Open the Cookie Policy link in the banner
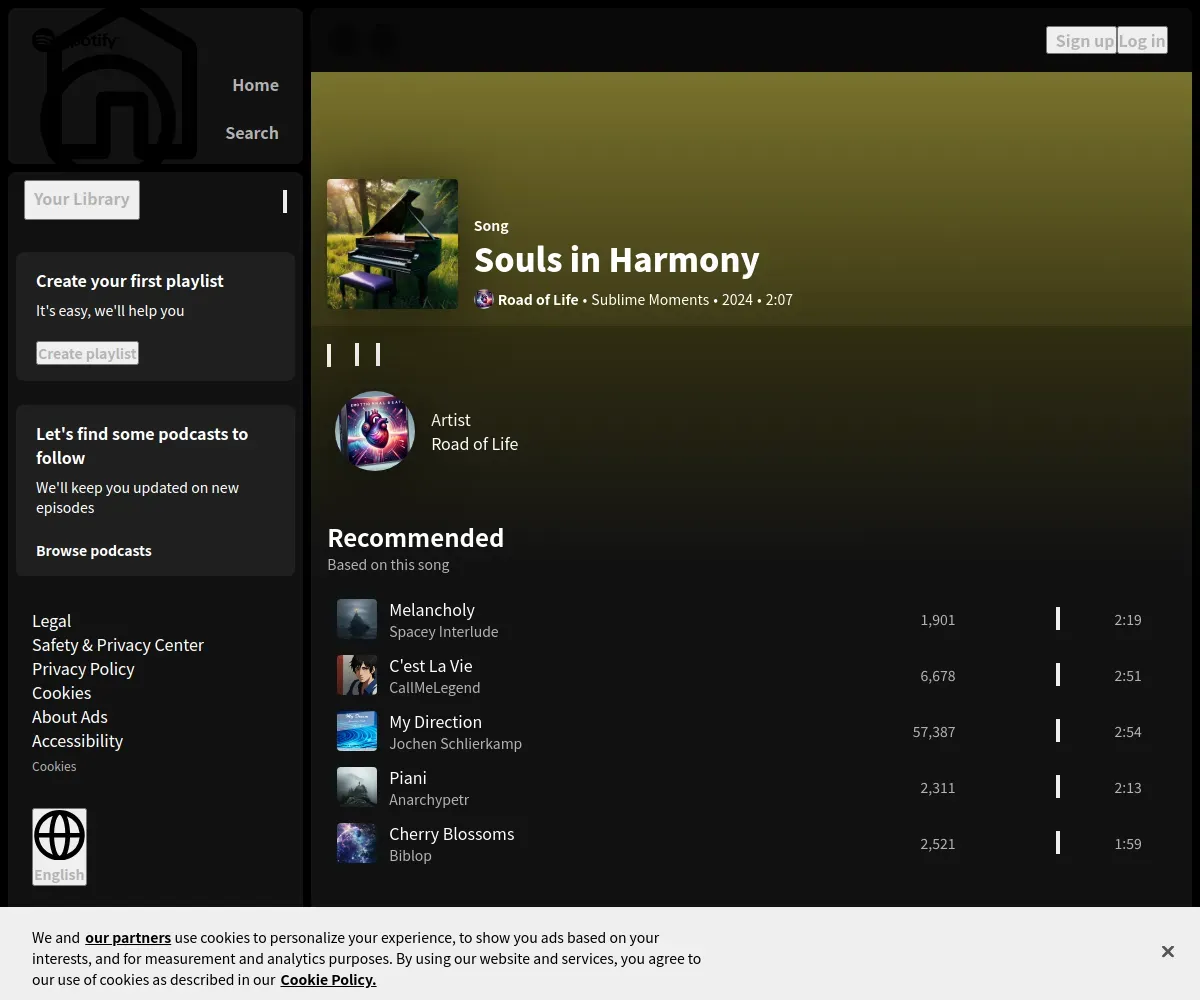This screenshot has width=1200, height=1000. pos(328,980)
